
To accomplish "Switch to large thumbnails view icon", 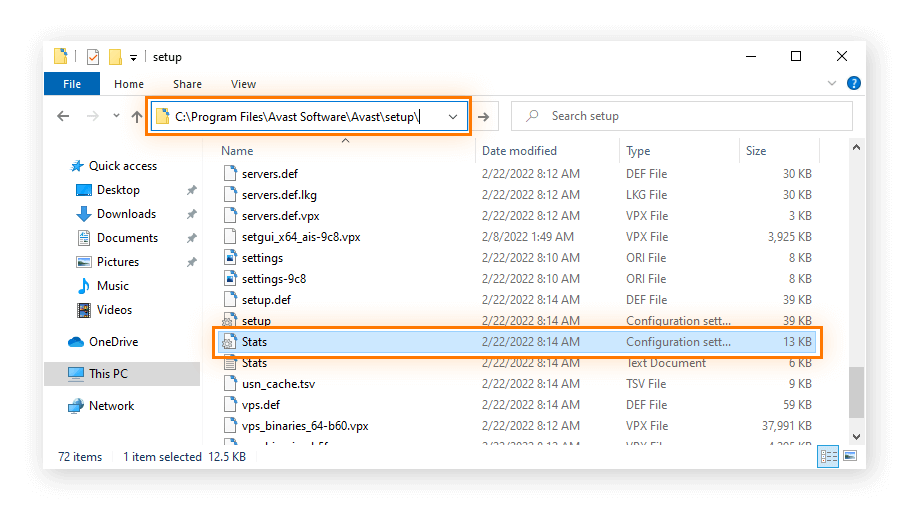I will pyautogui.click(x=850, y=457).
